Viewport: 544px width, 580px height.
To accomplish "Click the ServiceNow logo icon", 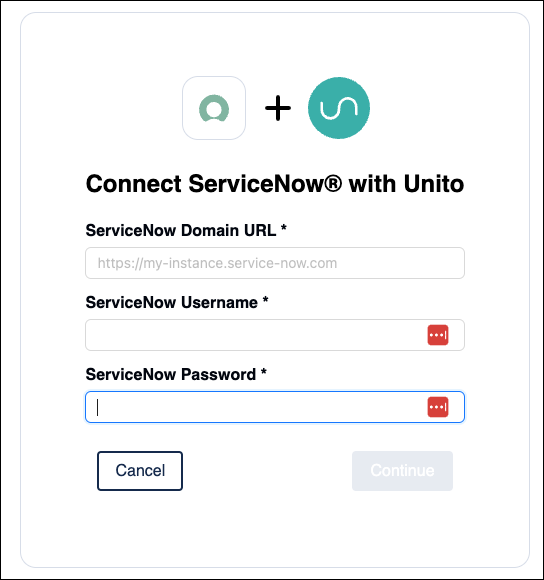I will pos(214,108).
